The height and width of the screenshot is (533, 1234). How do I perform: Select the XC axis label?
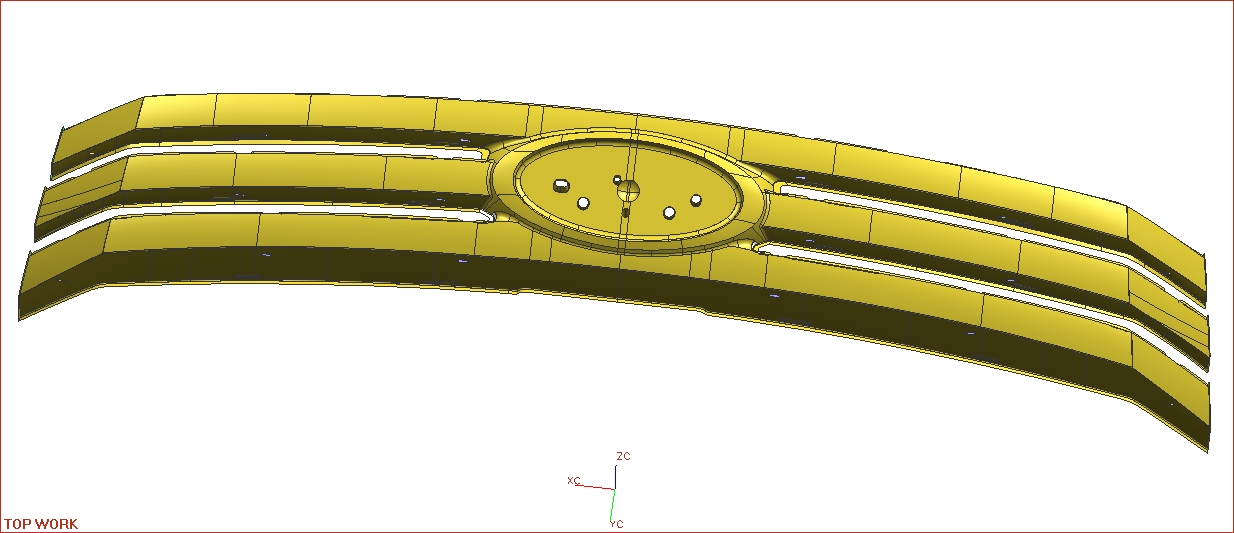(x=574, y=481)
